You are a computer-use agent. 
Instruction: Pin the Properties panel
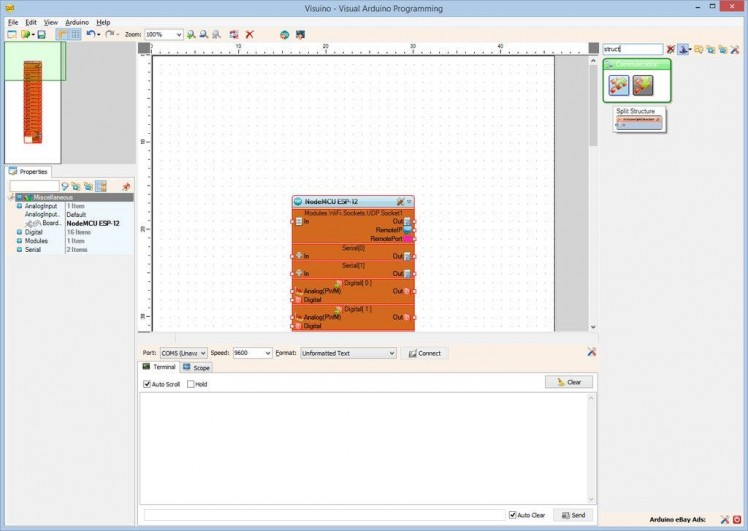[x=126, y=186]
